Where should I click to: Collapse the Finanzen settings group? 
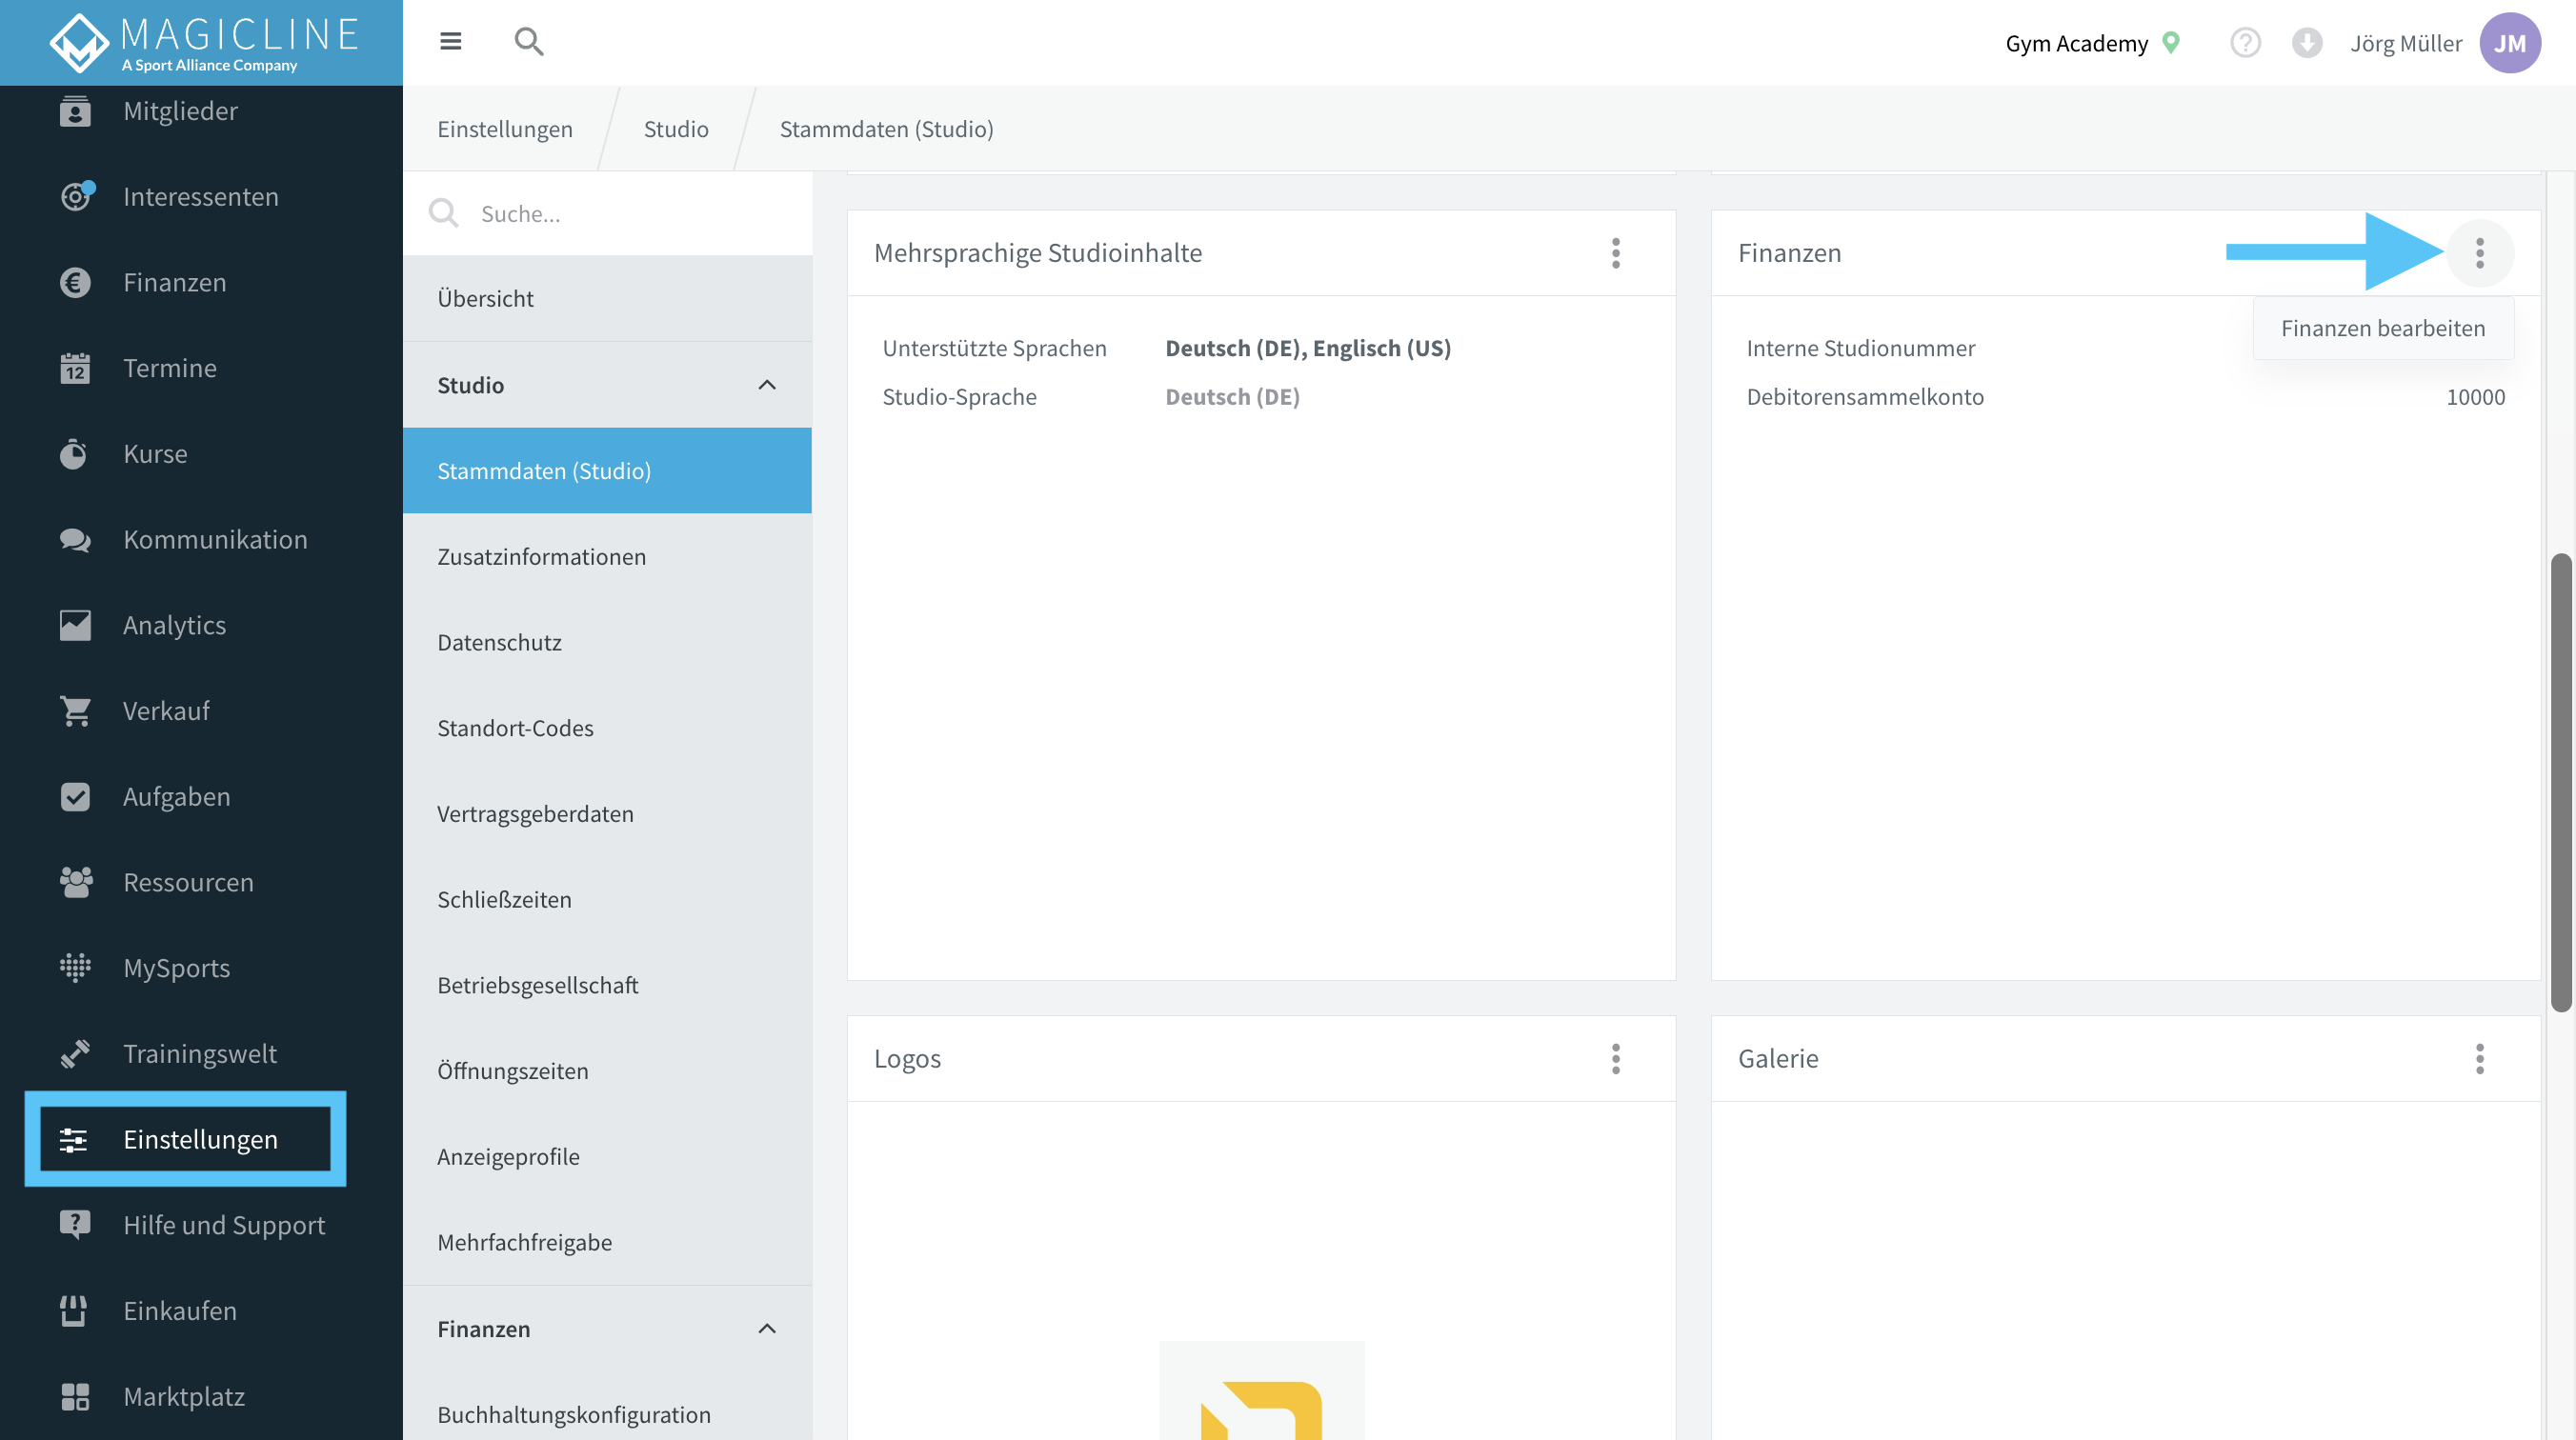click(x=767, y=1329)
